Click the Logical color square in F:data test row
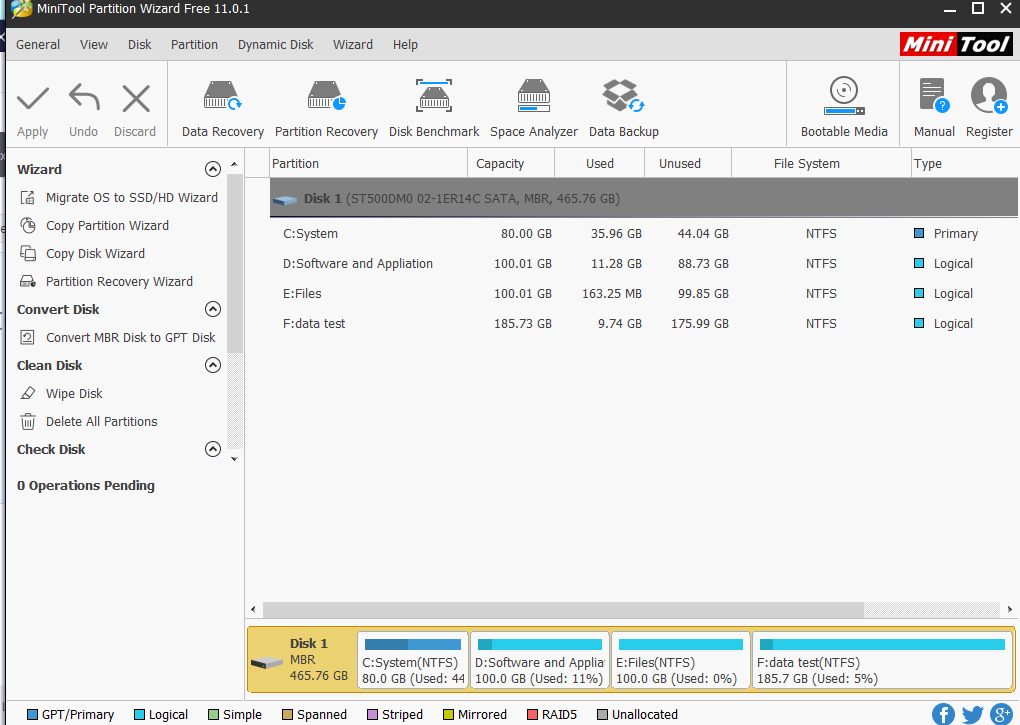The width and height of the screenshot is (1020, 725). click(x=919, y=323)
